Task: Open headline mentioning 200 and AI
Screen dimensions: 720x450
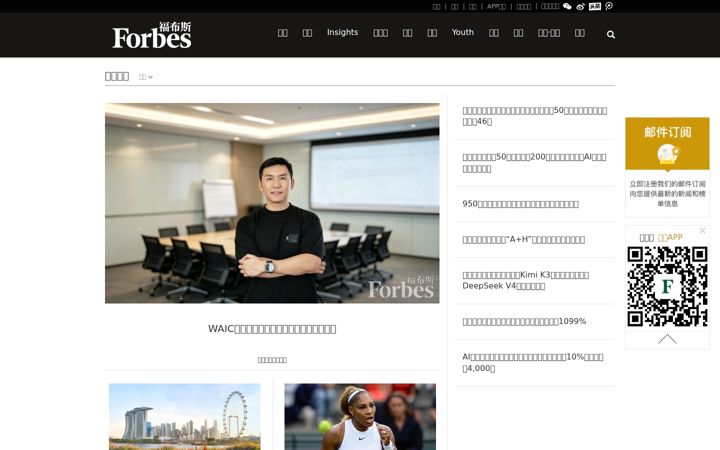Action: (534, 163)
